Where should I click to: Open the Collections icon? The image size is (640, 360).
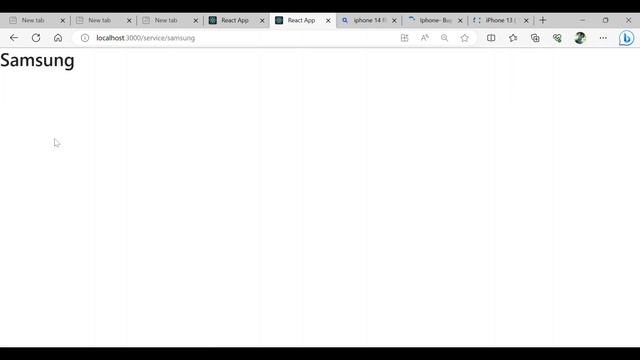[x=535, y=38]
